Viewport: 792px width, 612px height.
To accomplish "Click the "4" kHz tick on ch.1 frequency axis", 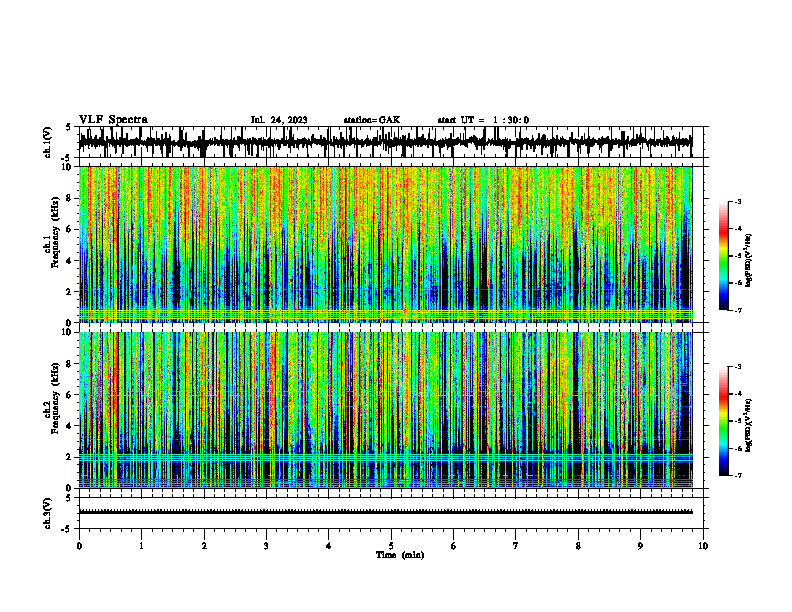I will pos(70,261).
